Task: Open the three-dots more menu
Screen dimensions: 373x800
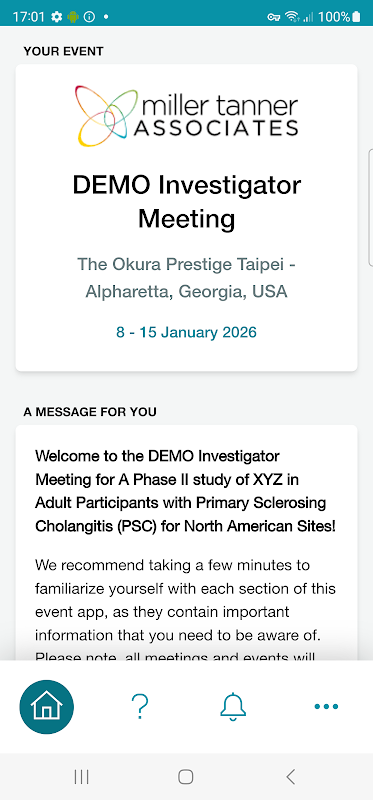Action: [x=326, y=707]
